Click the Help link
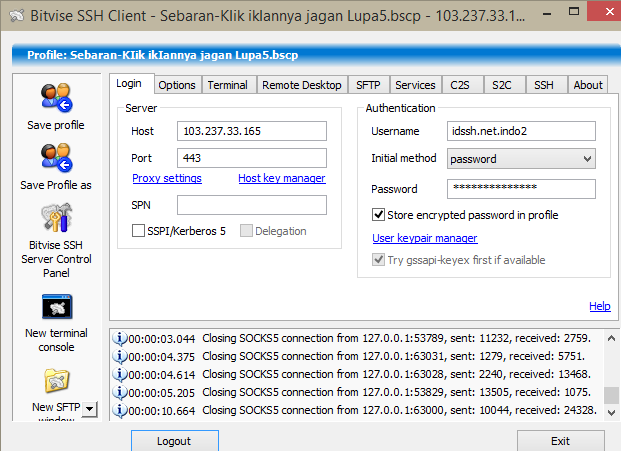This screenshot has width=621, height=451. click(x=600, y=306)
